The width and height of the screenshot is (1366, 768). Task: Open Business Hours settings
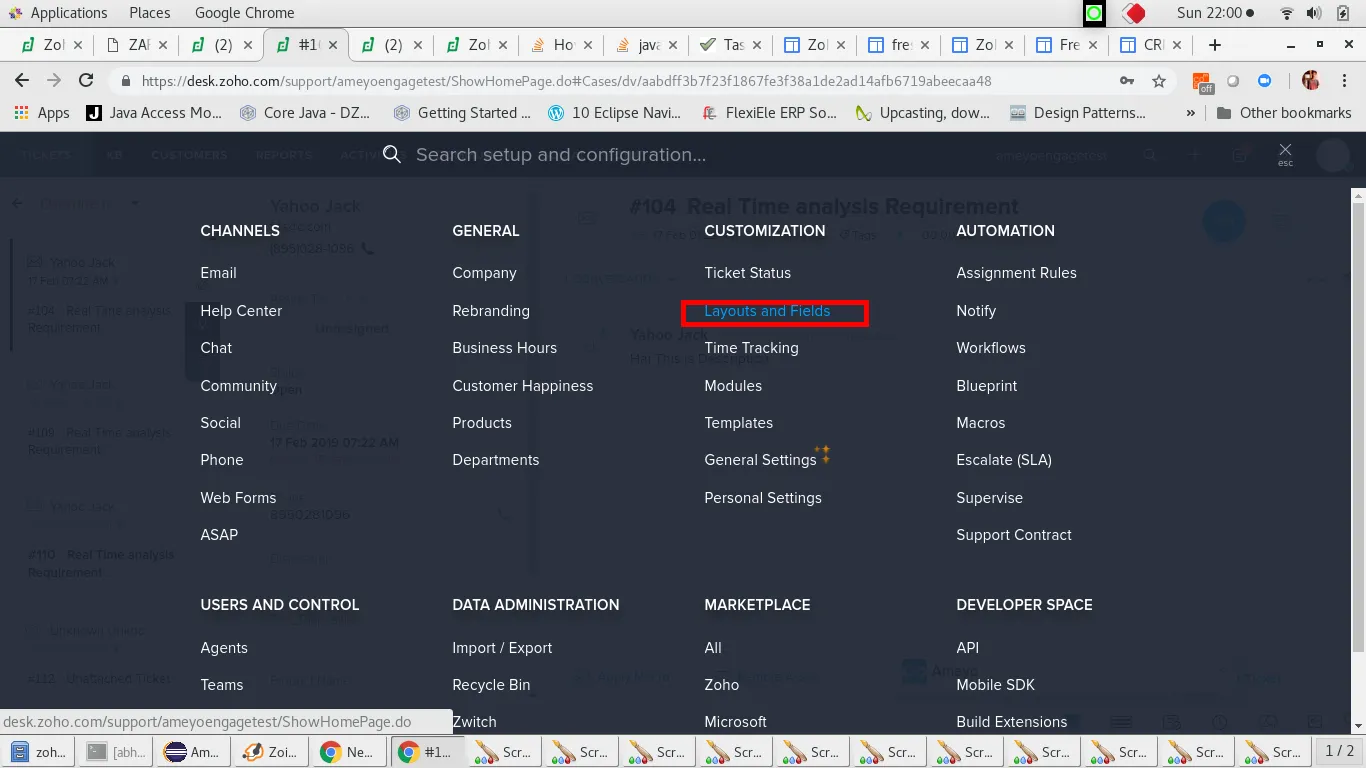[x=504, y=348]
